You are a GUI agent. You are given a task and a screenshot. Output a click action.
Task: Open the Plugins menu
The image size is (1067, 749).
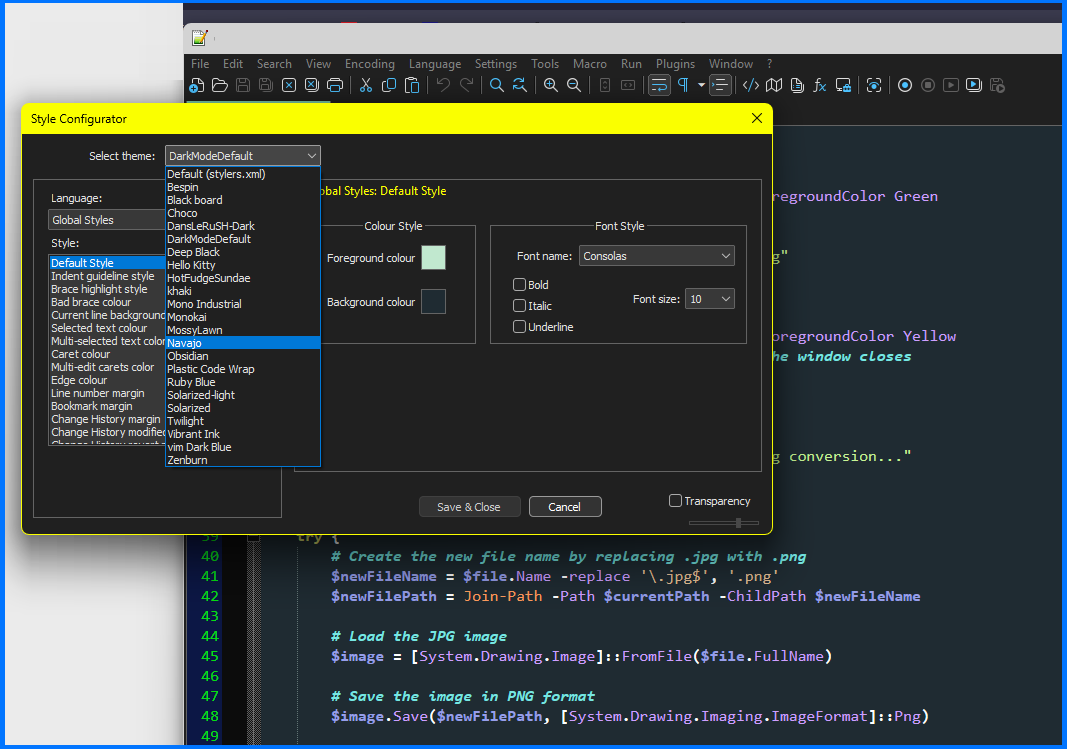pos(675,64)
